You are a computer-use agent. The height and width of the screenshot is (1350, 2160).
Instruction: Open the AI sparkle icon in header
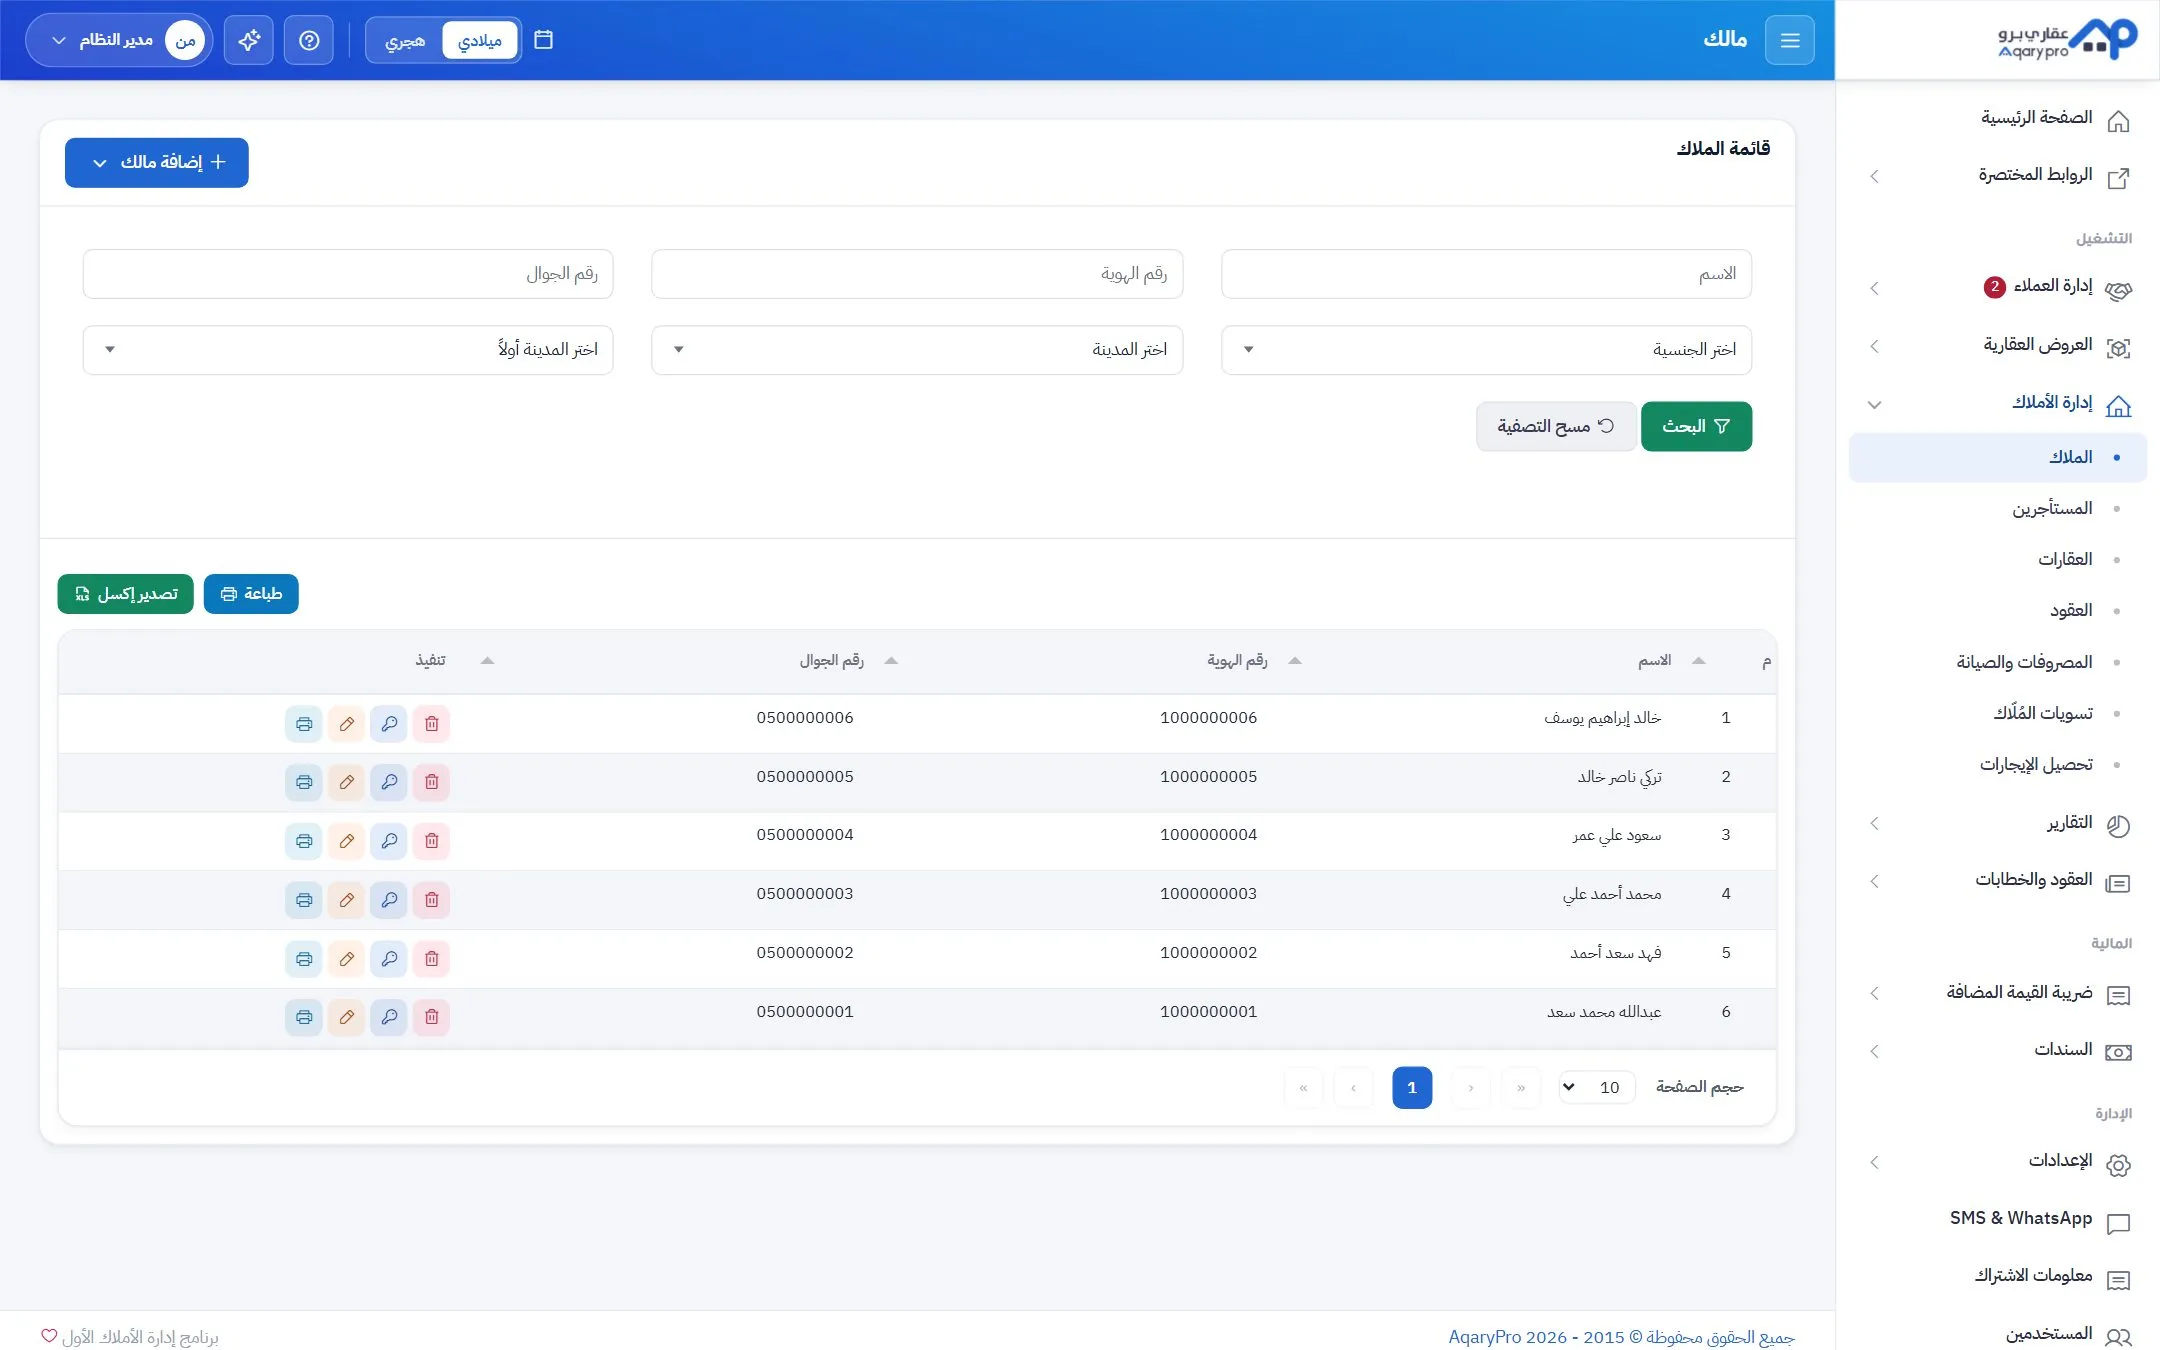[249, 40]
